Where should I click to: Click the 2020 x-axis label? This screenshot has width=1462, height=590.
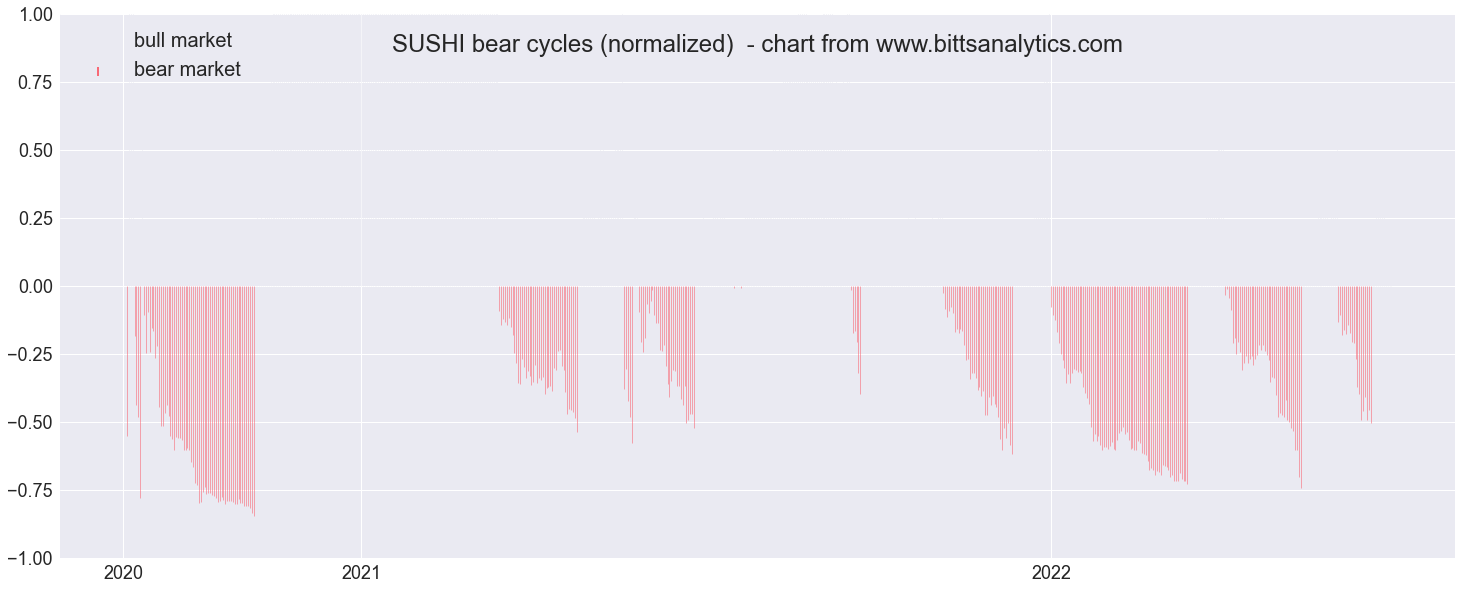click(123, 574)
